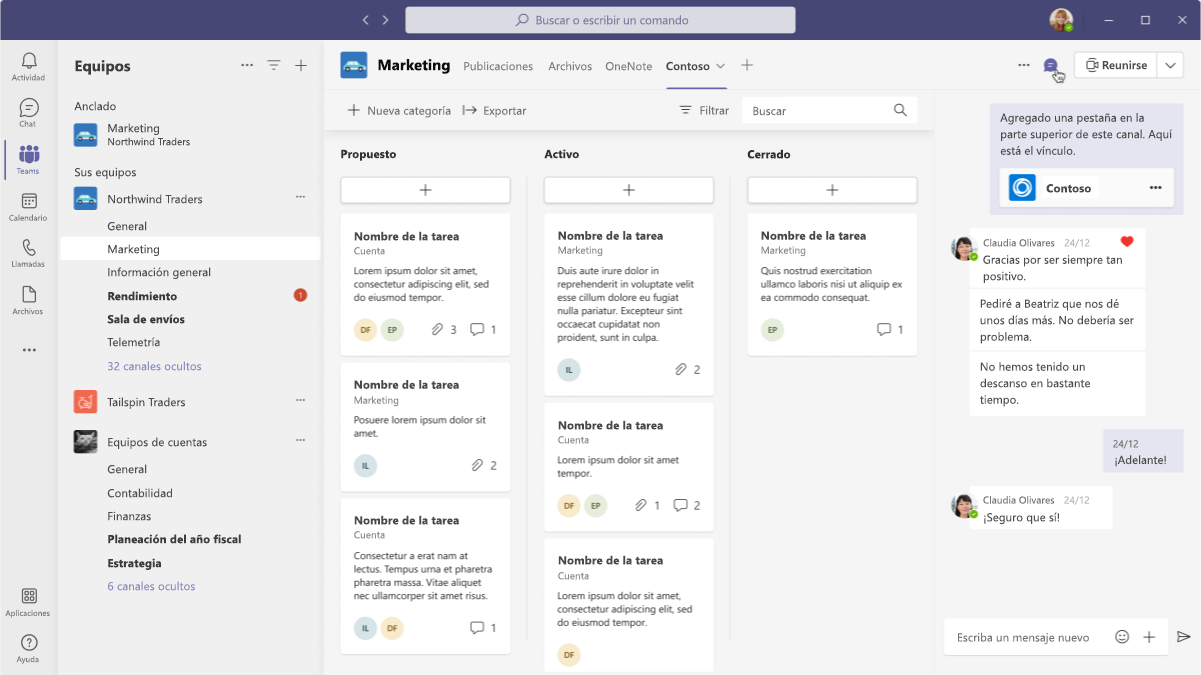Open channel more options ellipsis near Reunirse
The height and width of the screenshot is (675, 1201).
[1024, 65]
